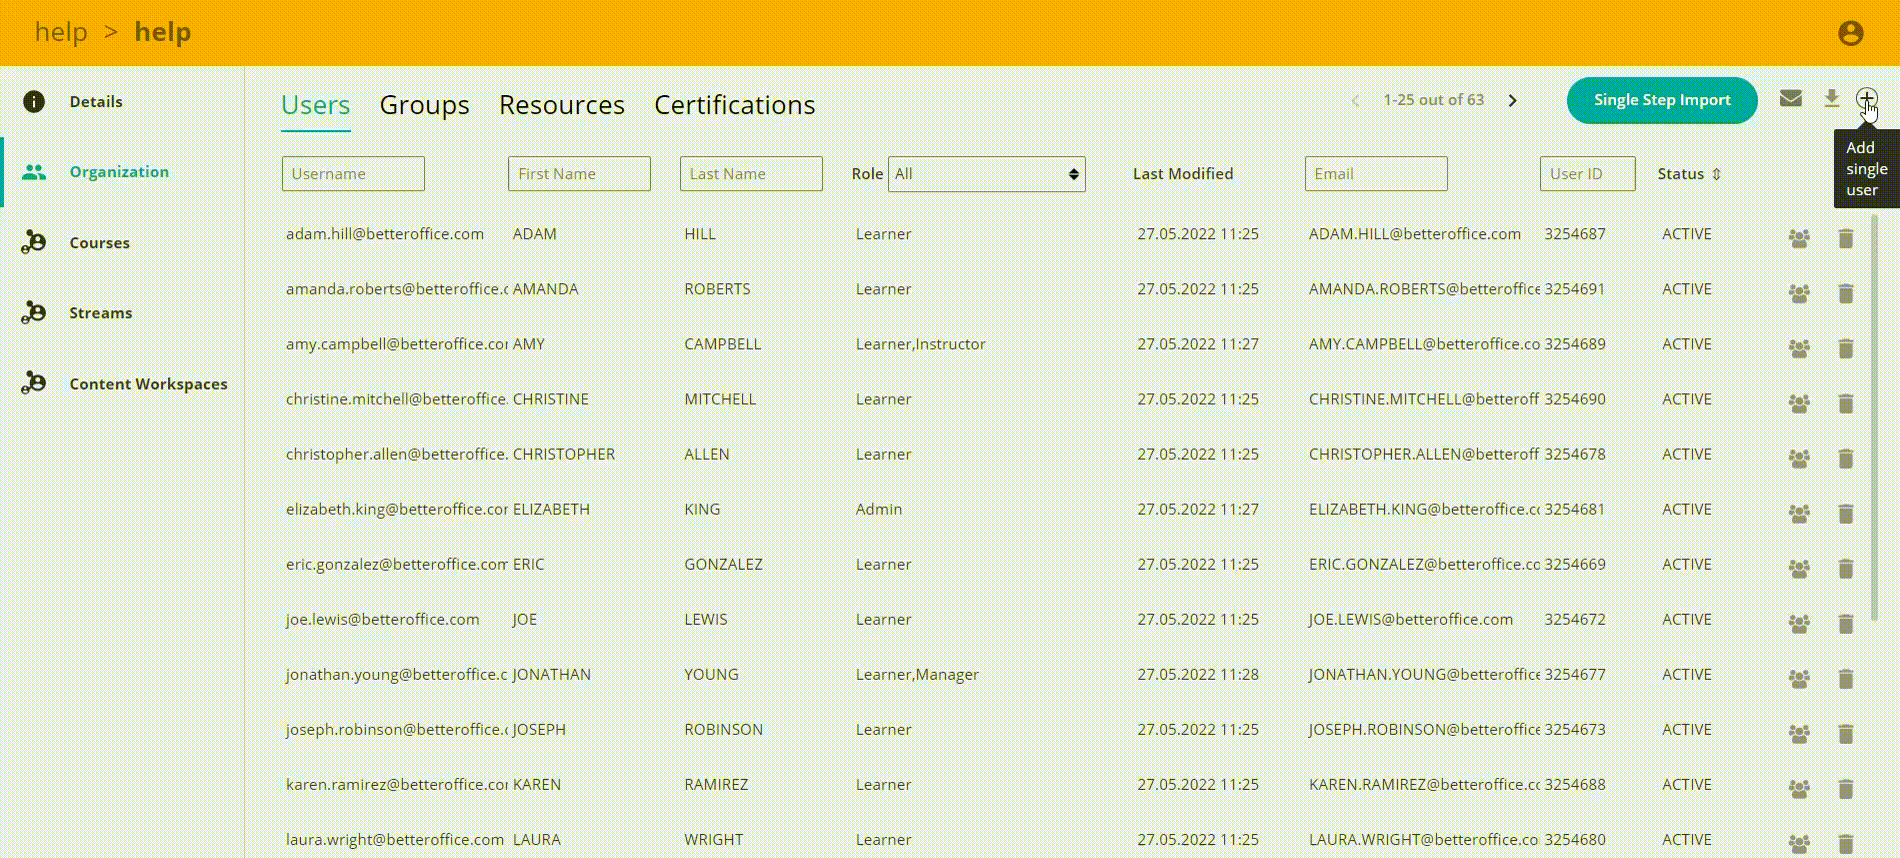Delete user Adam Hill with trash icon
This screenshot has height=858, width=1900.
pyautogui.click(x=1846, y=238)
